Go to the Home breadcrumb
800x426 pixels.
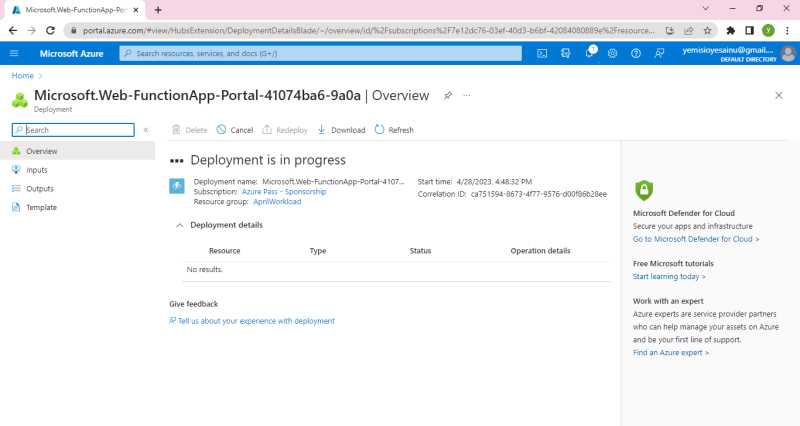coord(22,76)
